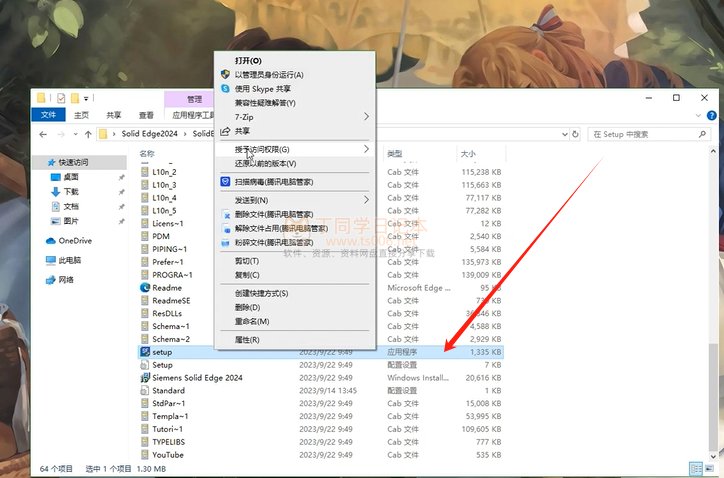Click the setup application file icon
The image size is (724, 478).
click(145, 352)
